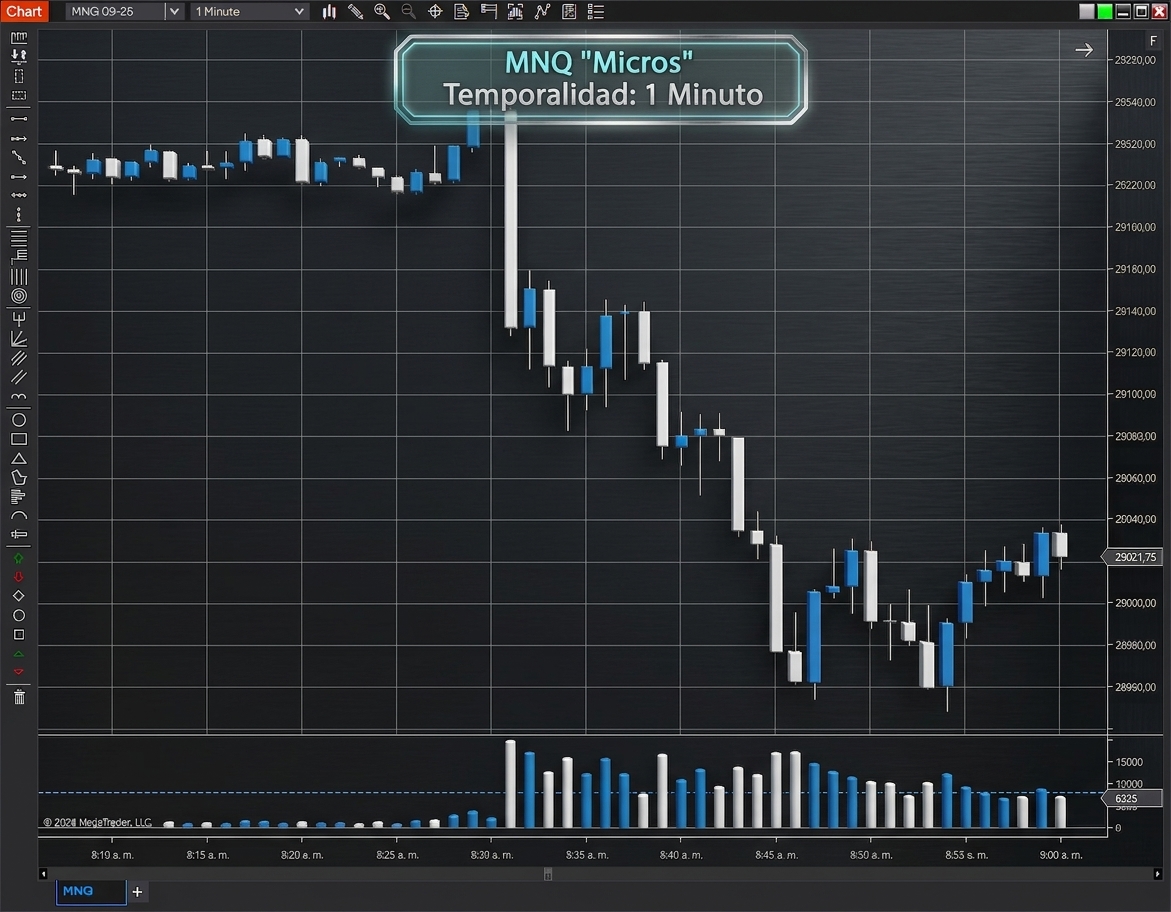Click the 8:10 a. m. time label
Viewport: 1171px width, 912px height.
112,854
